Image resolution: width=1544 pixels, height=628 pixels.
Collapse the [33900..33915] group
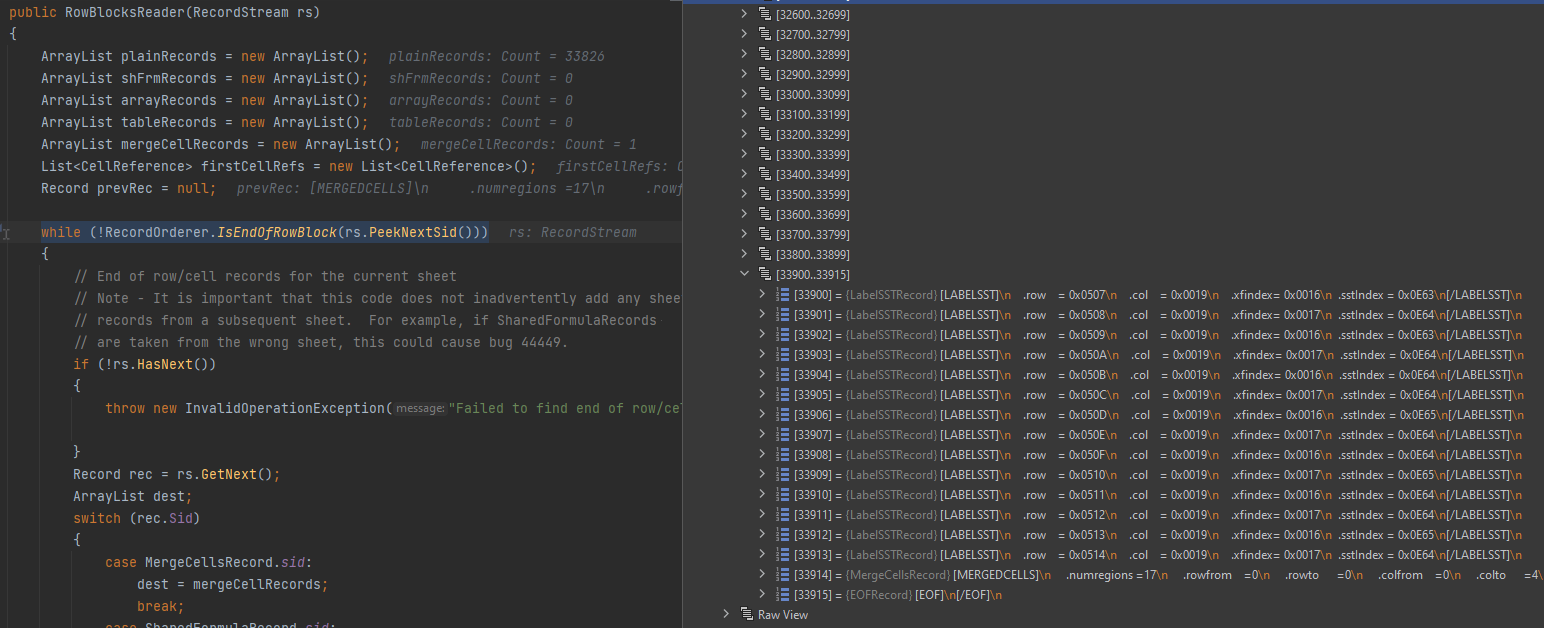click(x=744, y=274)
